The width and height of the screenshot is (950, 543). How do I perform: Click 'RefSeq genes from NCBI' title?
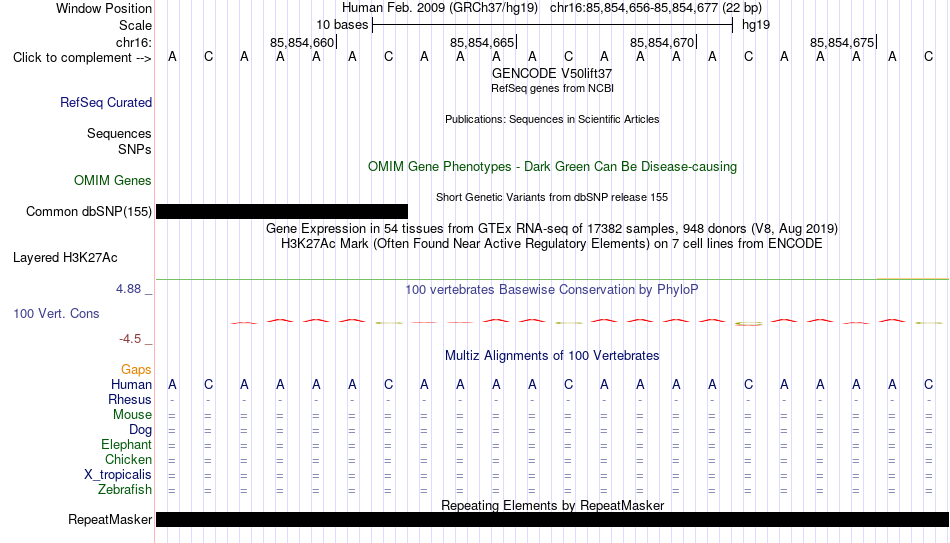point(553,88)
